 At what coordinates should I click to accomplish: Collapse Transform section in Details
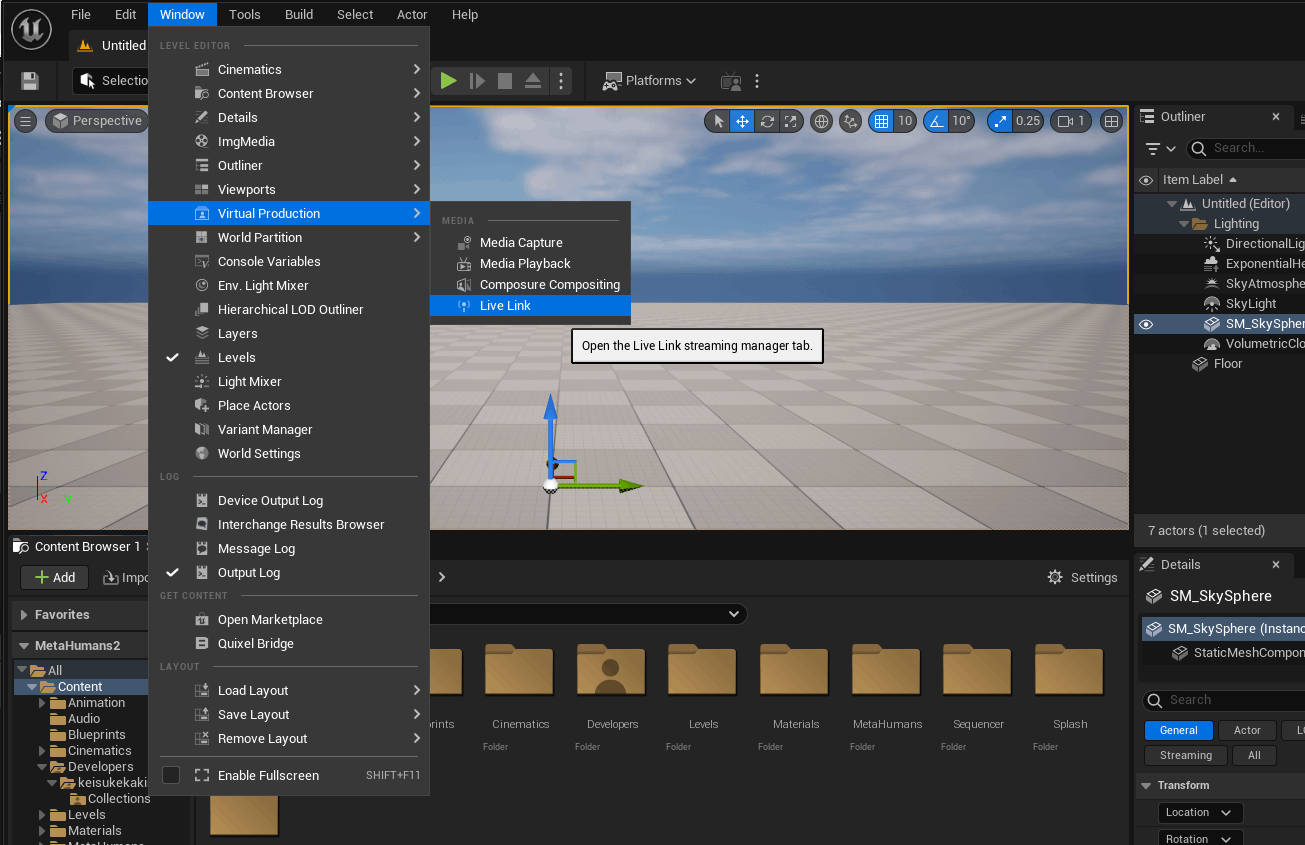(x=1146, y=786)
